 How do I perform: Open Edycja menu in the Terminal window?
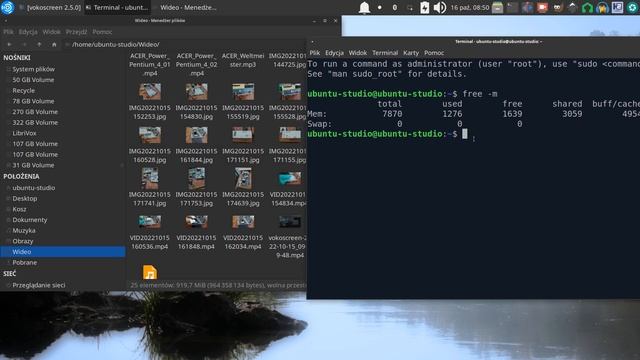334,53
